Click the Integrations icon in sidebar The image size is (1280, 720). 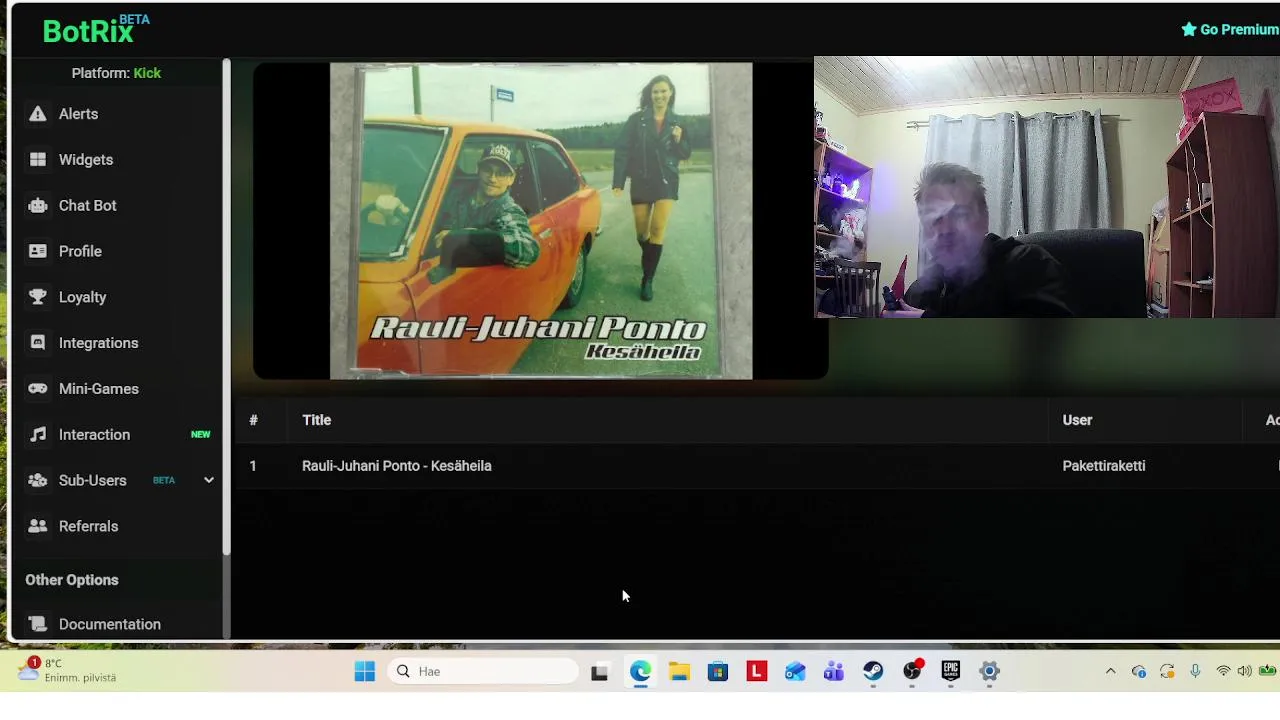point(38,343)
